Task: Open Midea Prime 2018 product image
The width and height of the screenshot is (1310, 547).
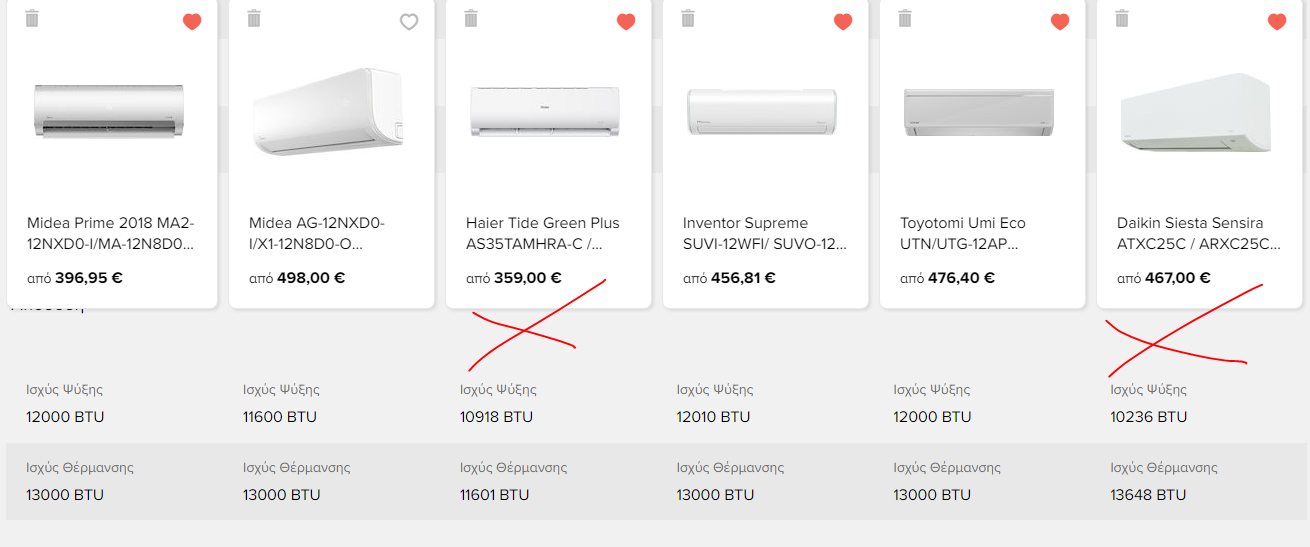Action: pyautogui.click(x=109, y=111)
